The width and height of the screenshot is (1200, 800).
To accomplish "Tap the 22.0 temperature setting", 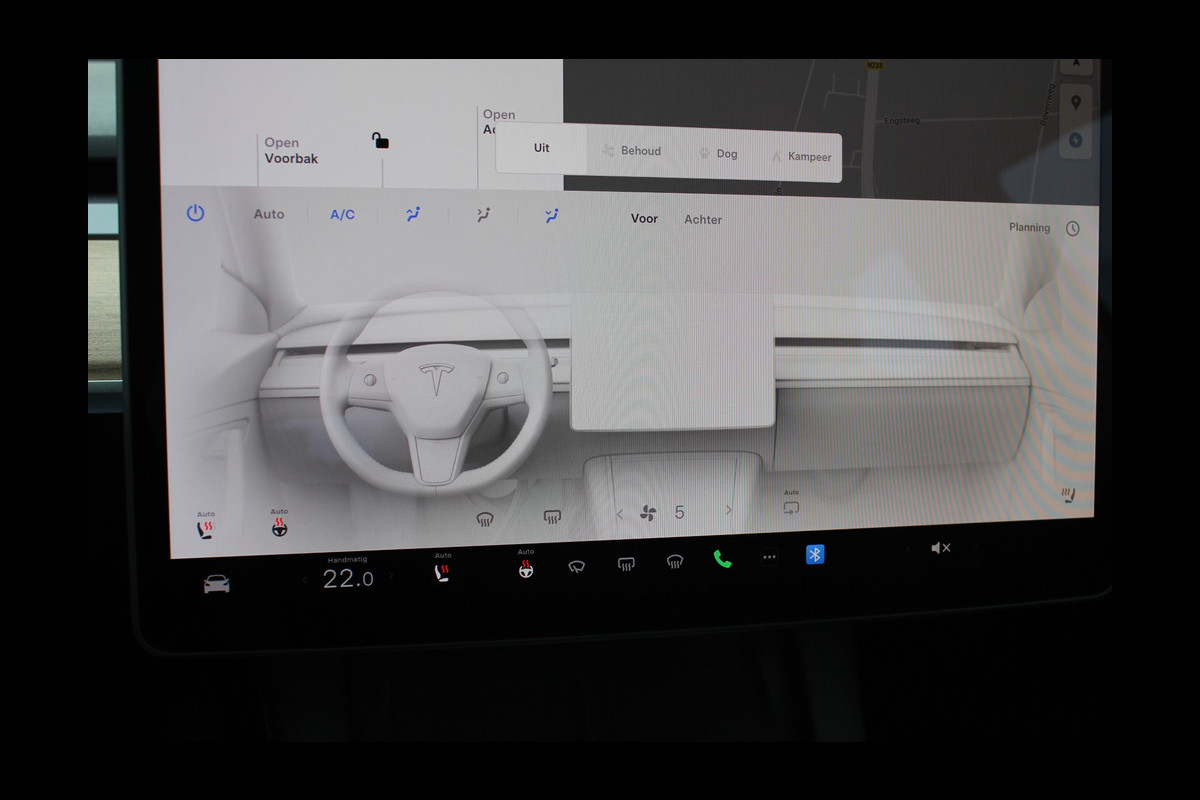I will coord(347,579).
